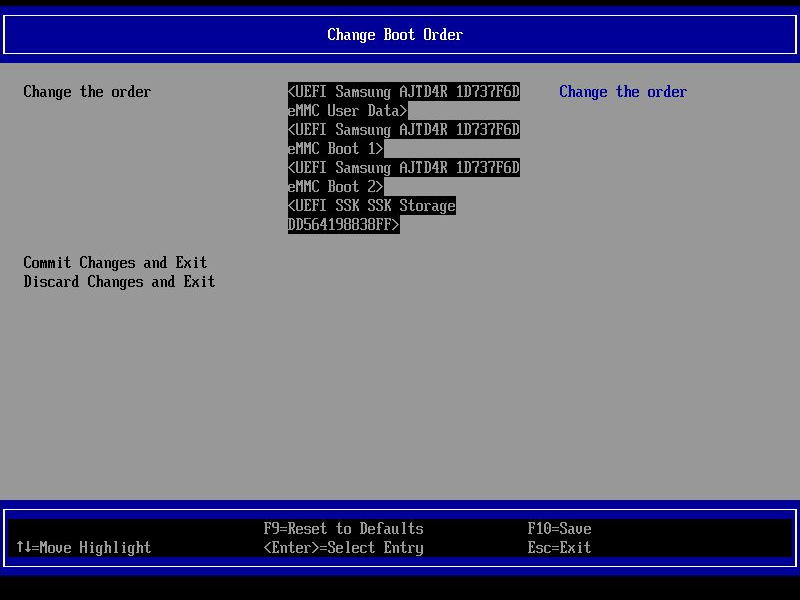The width and height of the screenshot is (800, 600).
Task: Click the Change the order field label
Action: coord(86,91)
